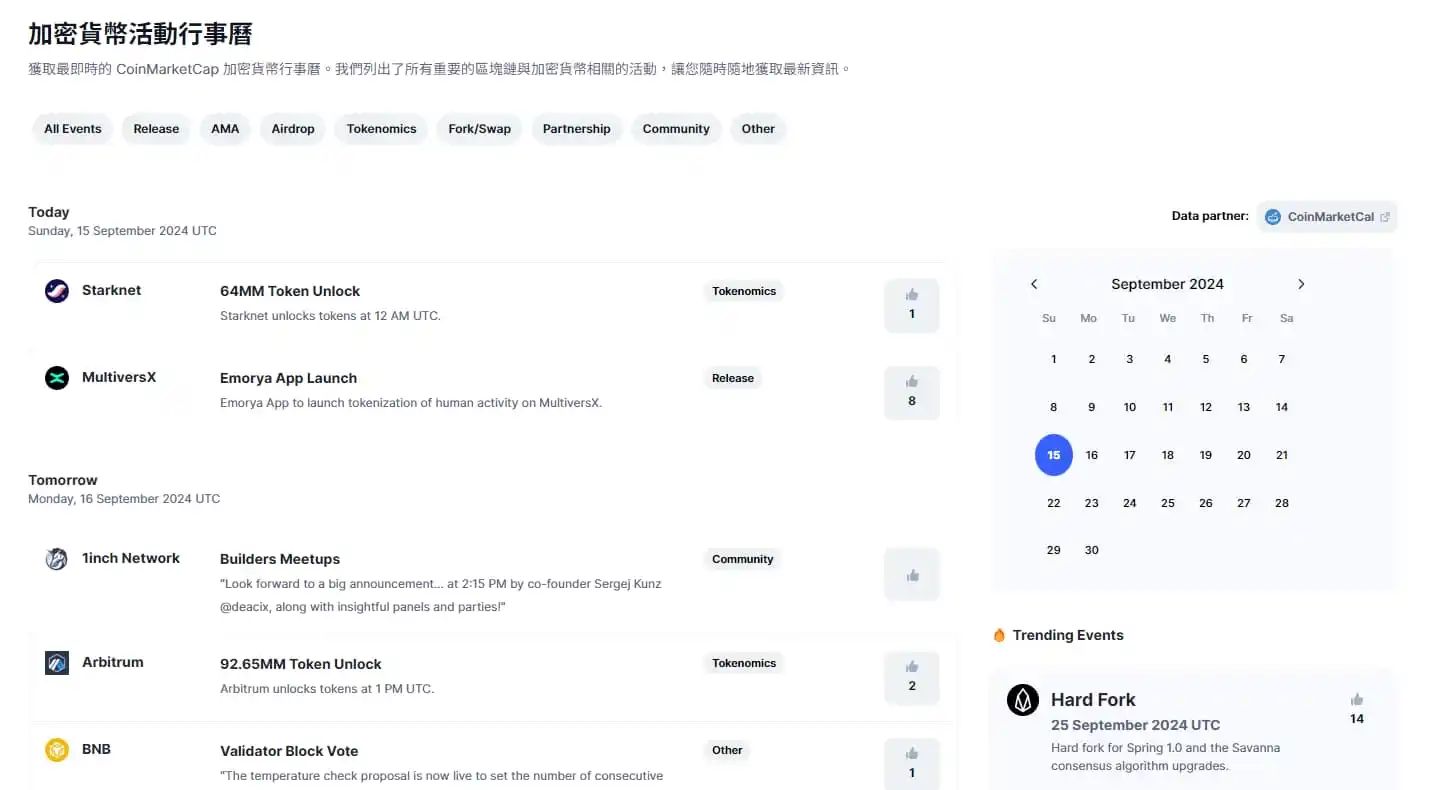The image size is (1439, 790).
Task: Like the trending Hard Fork event
Action: click(1357, 708)
